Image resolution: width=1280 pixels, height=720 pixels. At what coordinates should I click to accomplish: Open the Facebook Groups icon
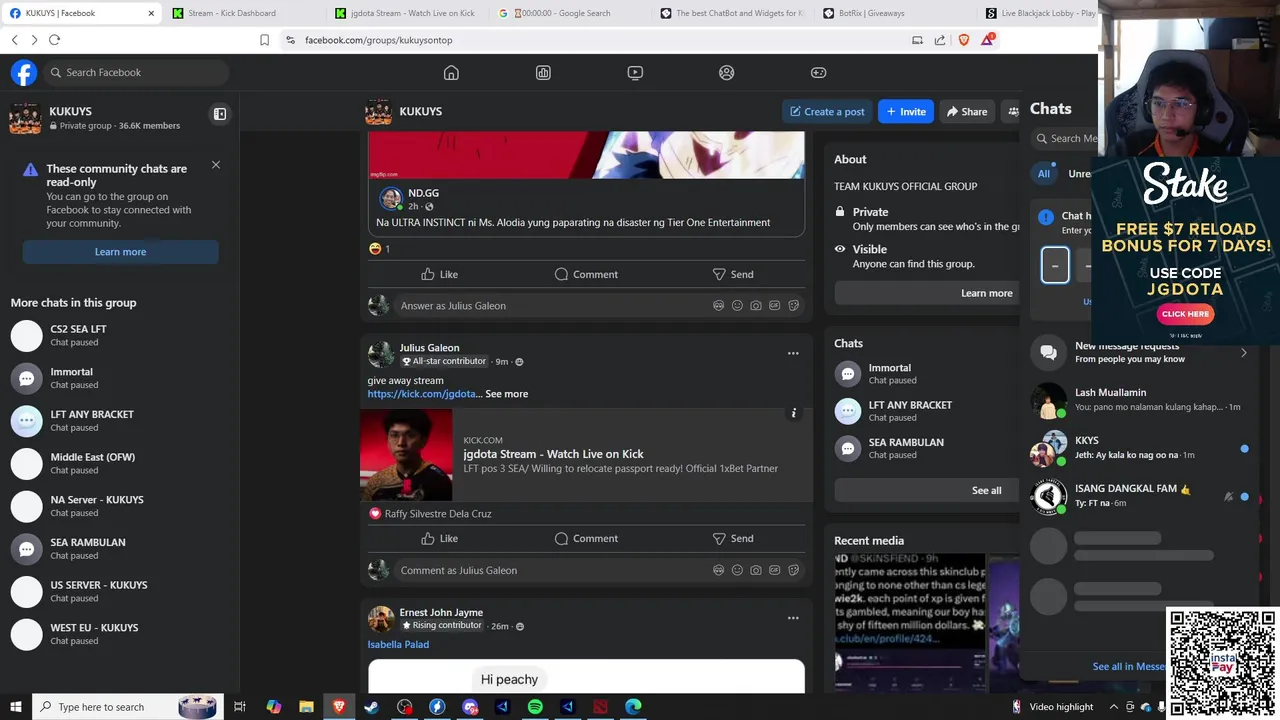727,72
